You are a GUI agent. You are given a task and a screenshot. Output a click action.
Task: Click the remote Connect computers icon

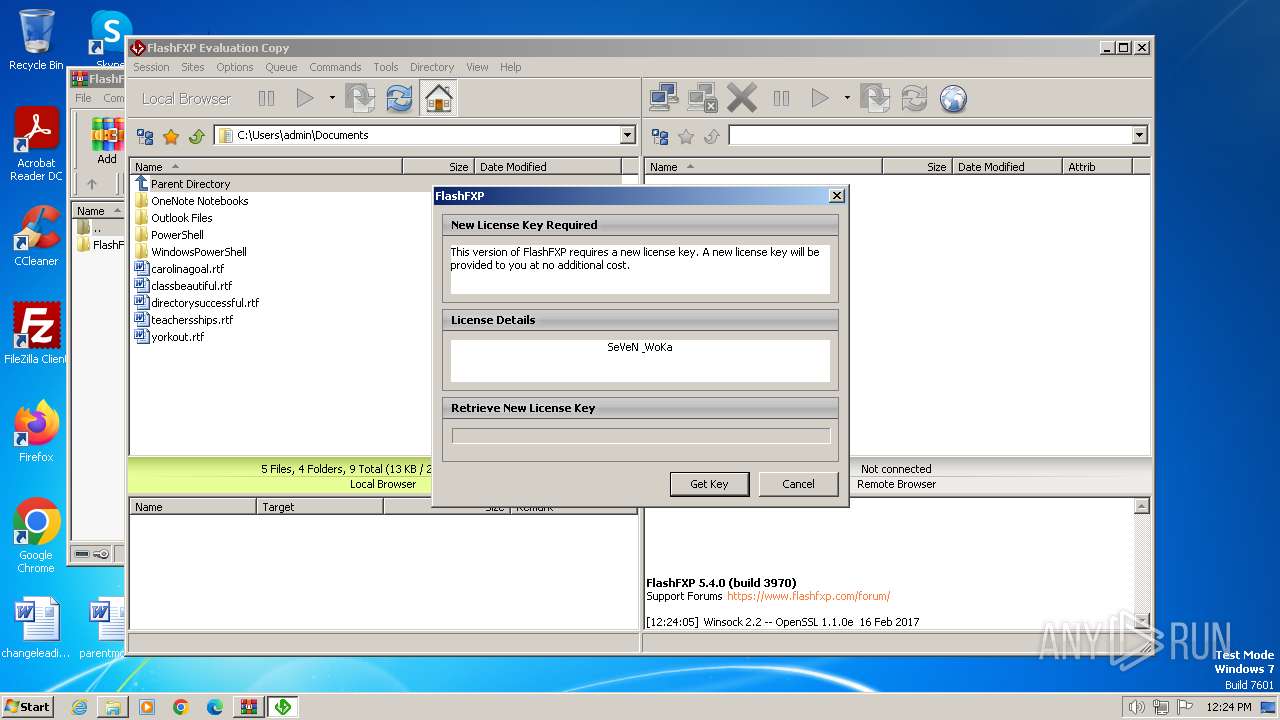(664, 98)
